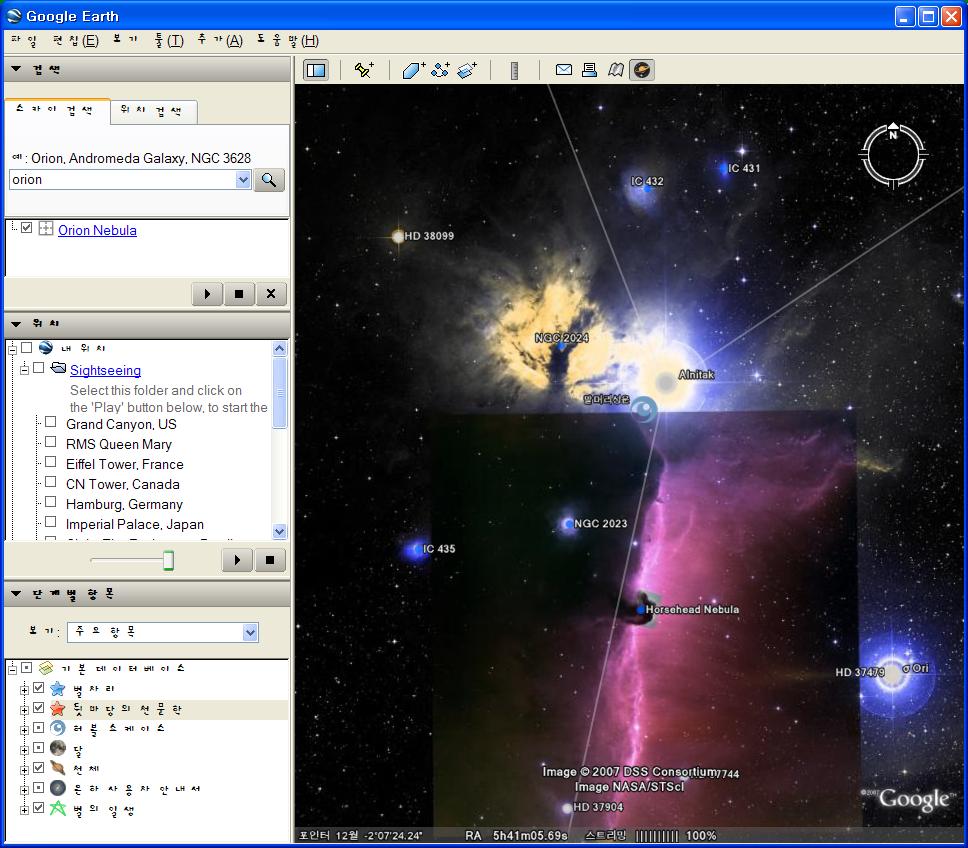Click the Hubble icon below NGC 2024
Image resolution: width=968 pixels, height=848 pixels.
click(x=644, y=410)
